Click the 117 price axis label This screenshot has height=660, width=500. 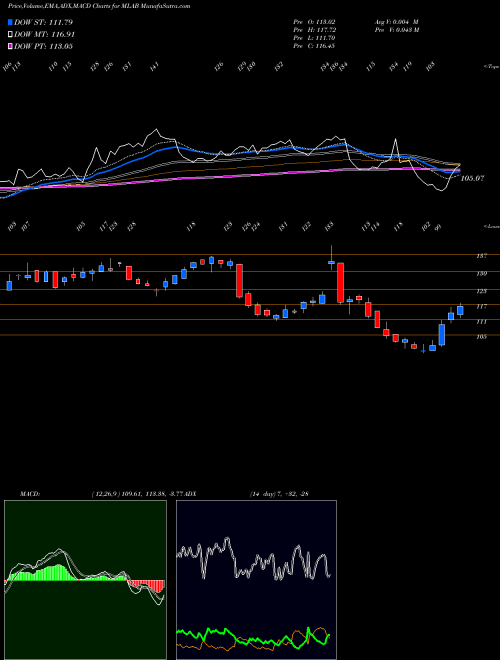pyautogui.click(x=481, y=306)
